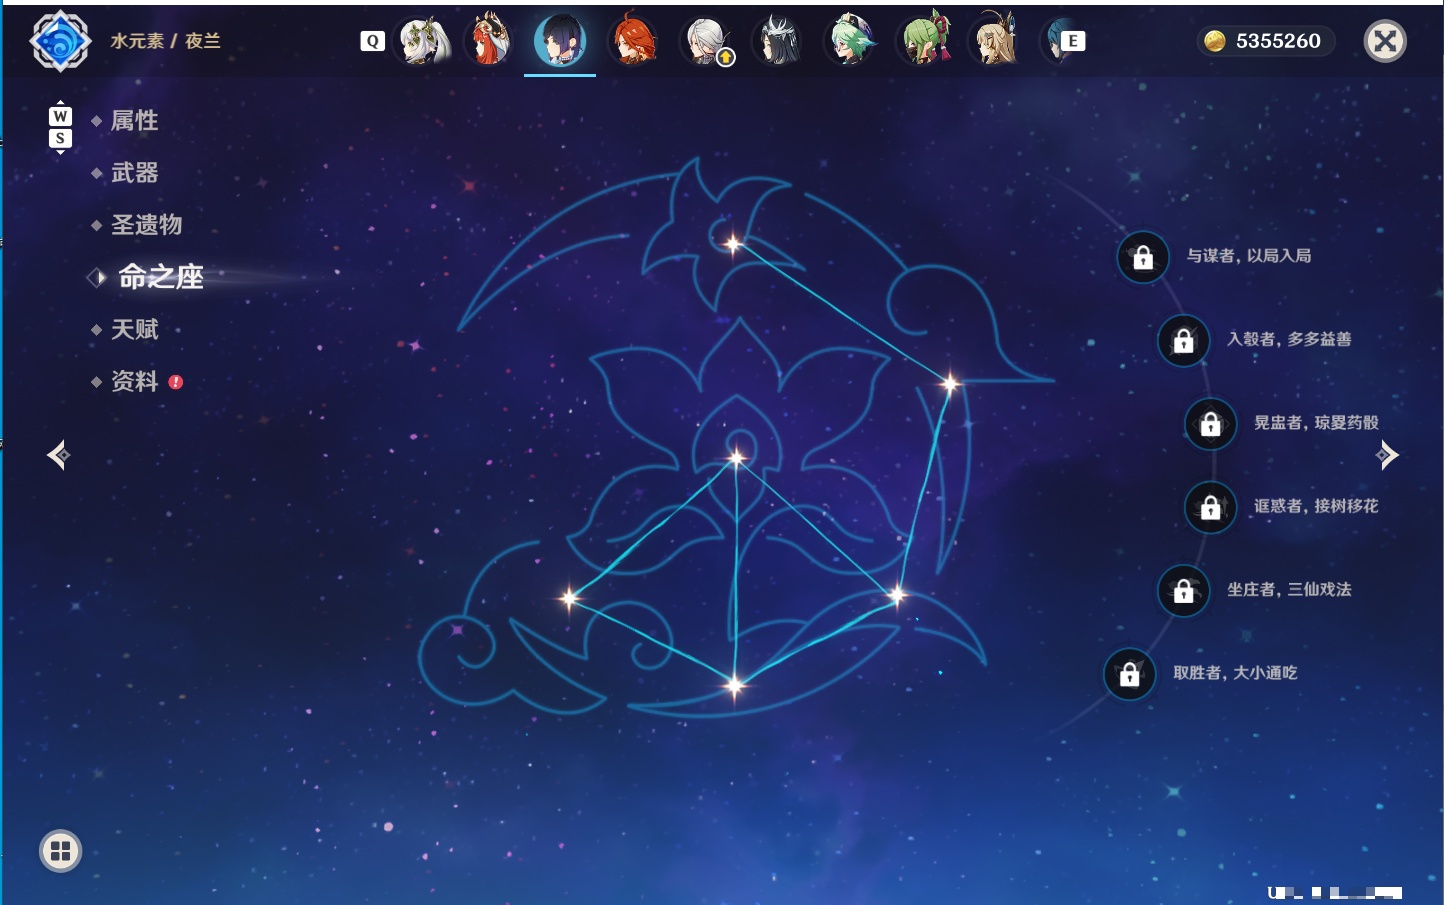
Task: Click lock icon for 坐庄者，三仙戏法
Action: point(1184,590)
